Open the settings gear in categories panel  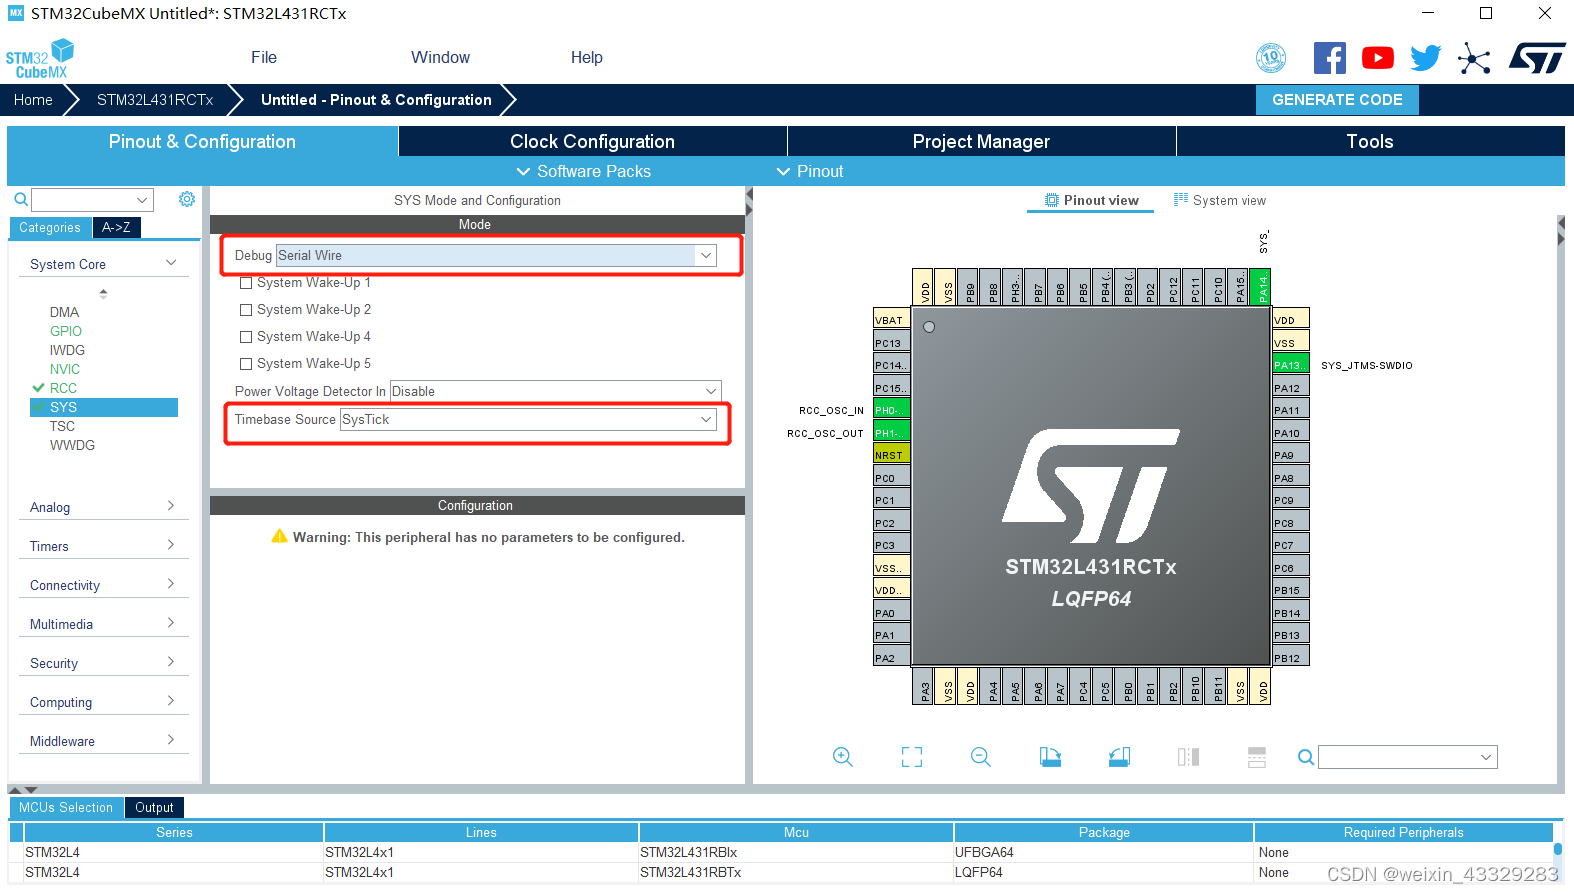(187, 199)
